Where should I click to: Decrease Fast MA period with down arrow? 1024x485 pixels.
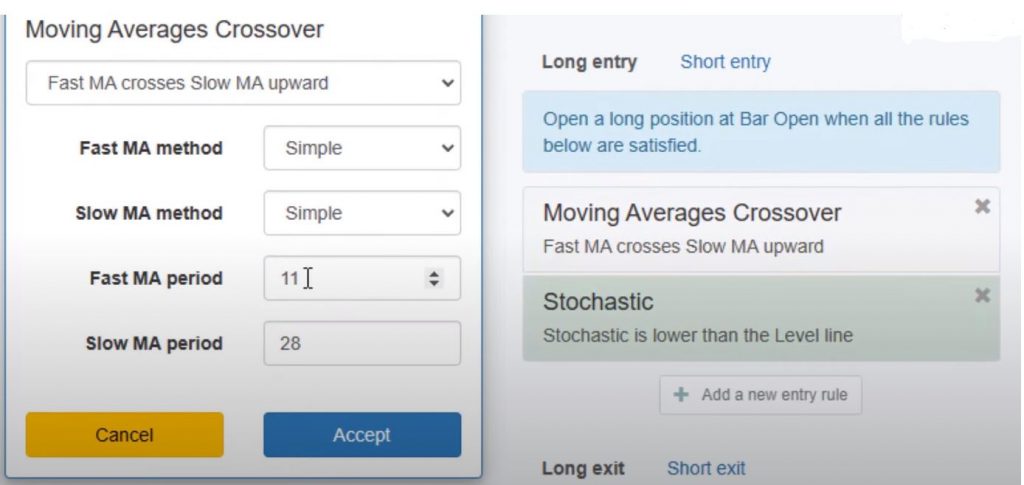pos(434,284)
